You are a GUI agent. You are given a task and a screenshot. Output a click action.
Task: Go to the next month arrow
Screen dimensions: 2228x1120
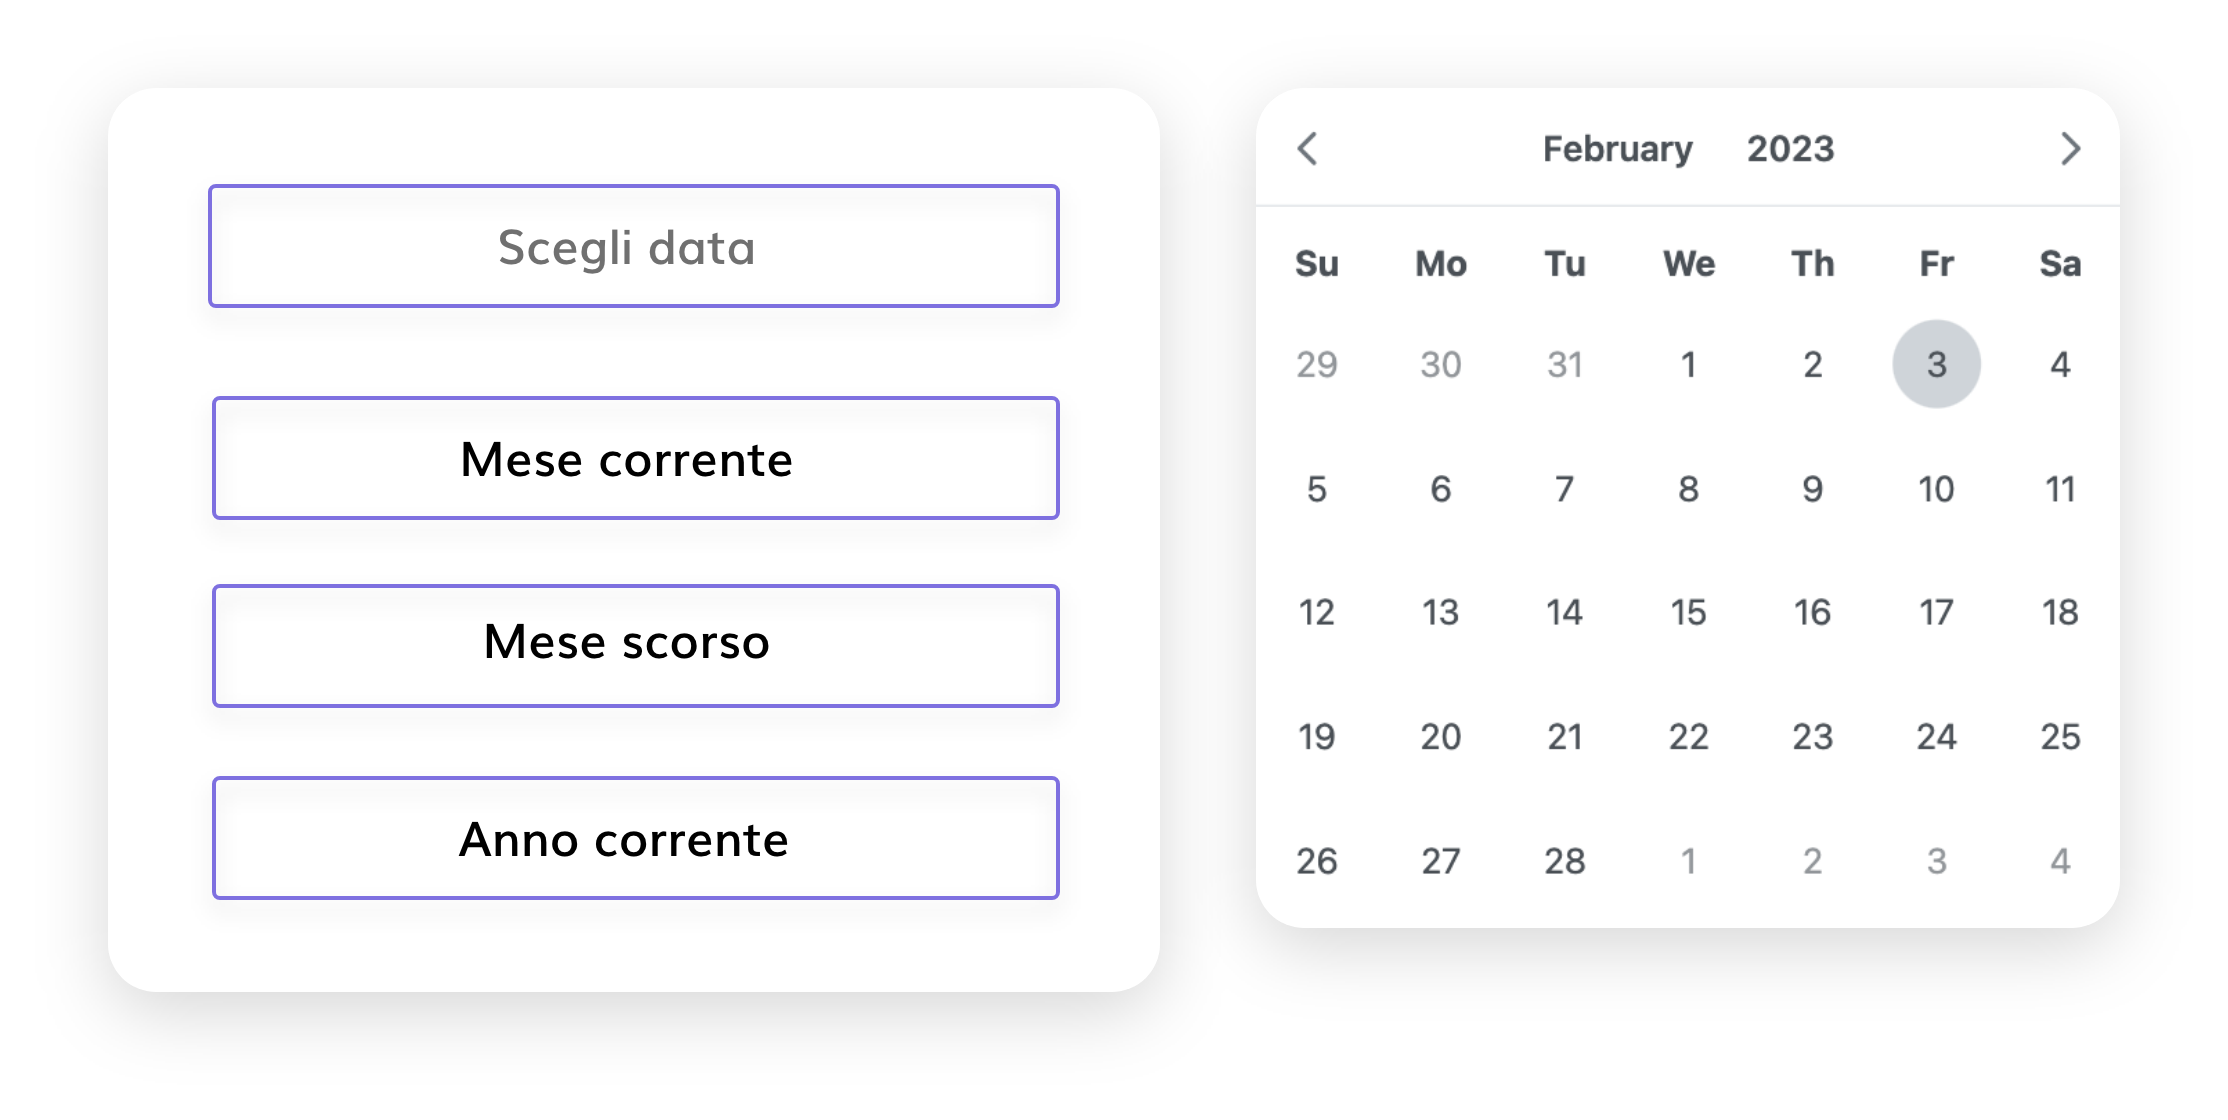pos(2070,149)
